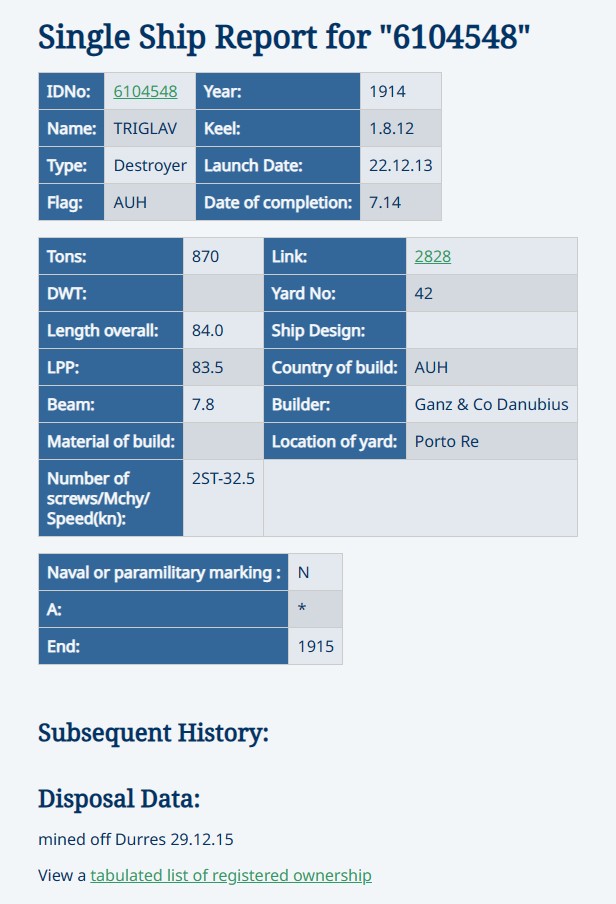Click the Tons value 870
Screen dimensions: 616x904
223,256
